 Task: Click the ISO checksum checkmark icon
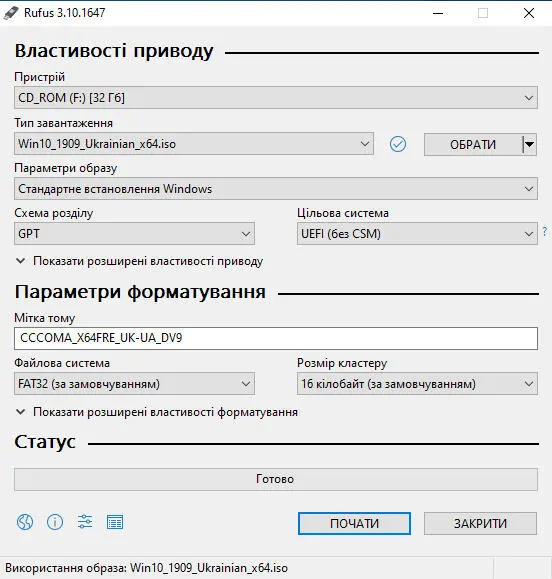coord(398,144)
